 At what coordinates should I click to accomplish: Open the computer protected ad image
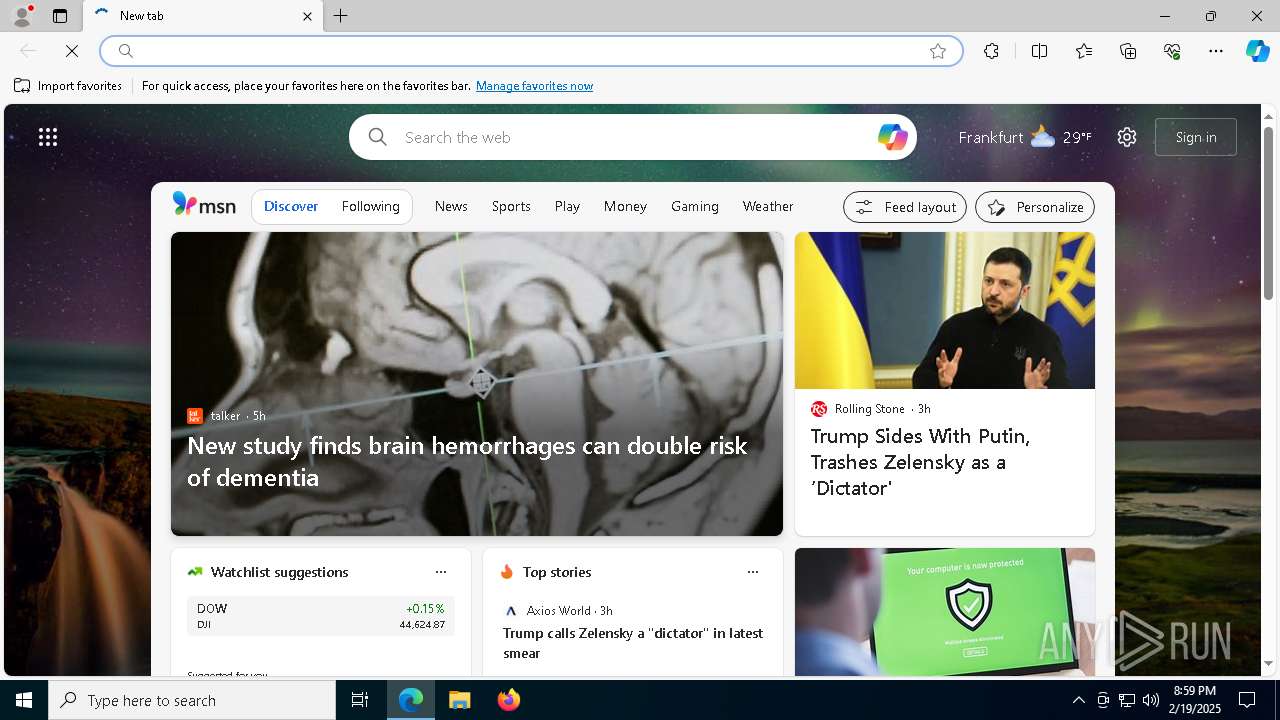(945, 612)
